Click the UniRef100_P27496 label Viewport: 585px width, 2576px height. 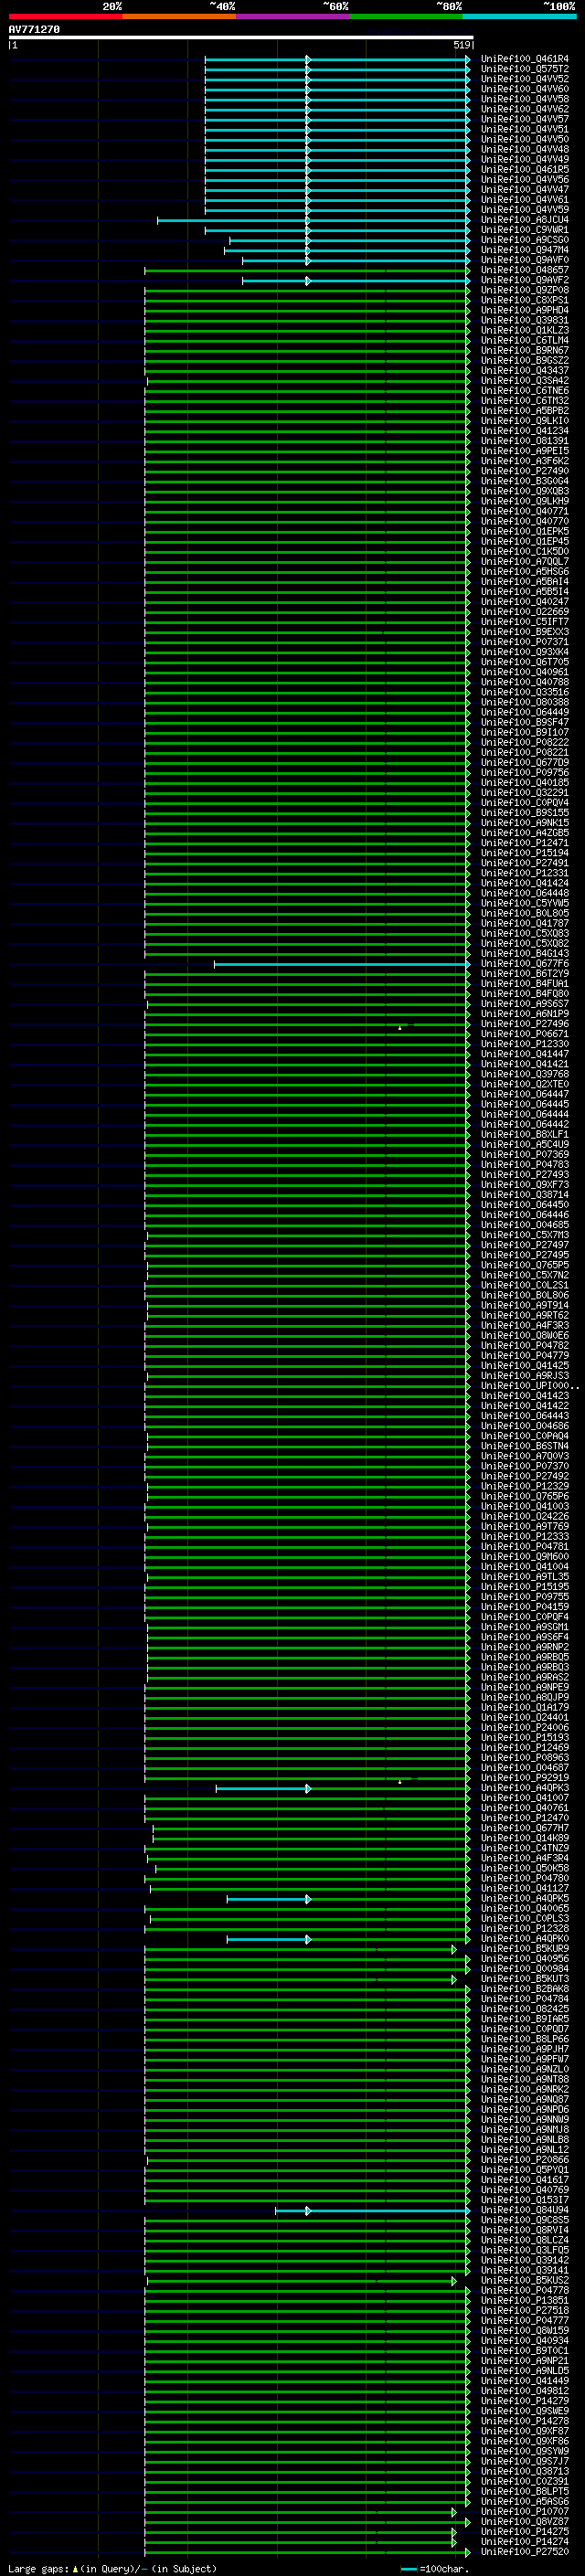pos(525,1024)
